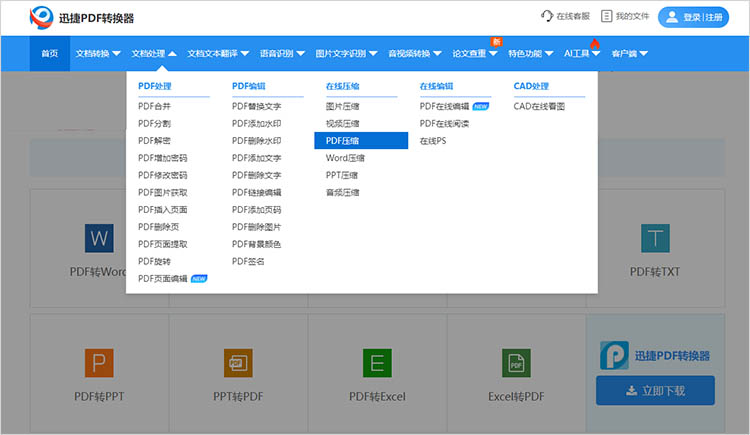Open PDF在线编辑 menu item
750x435 pixels.
[444, 106]
